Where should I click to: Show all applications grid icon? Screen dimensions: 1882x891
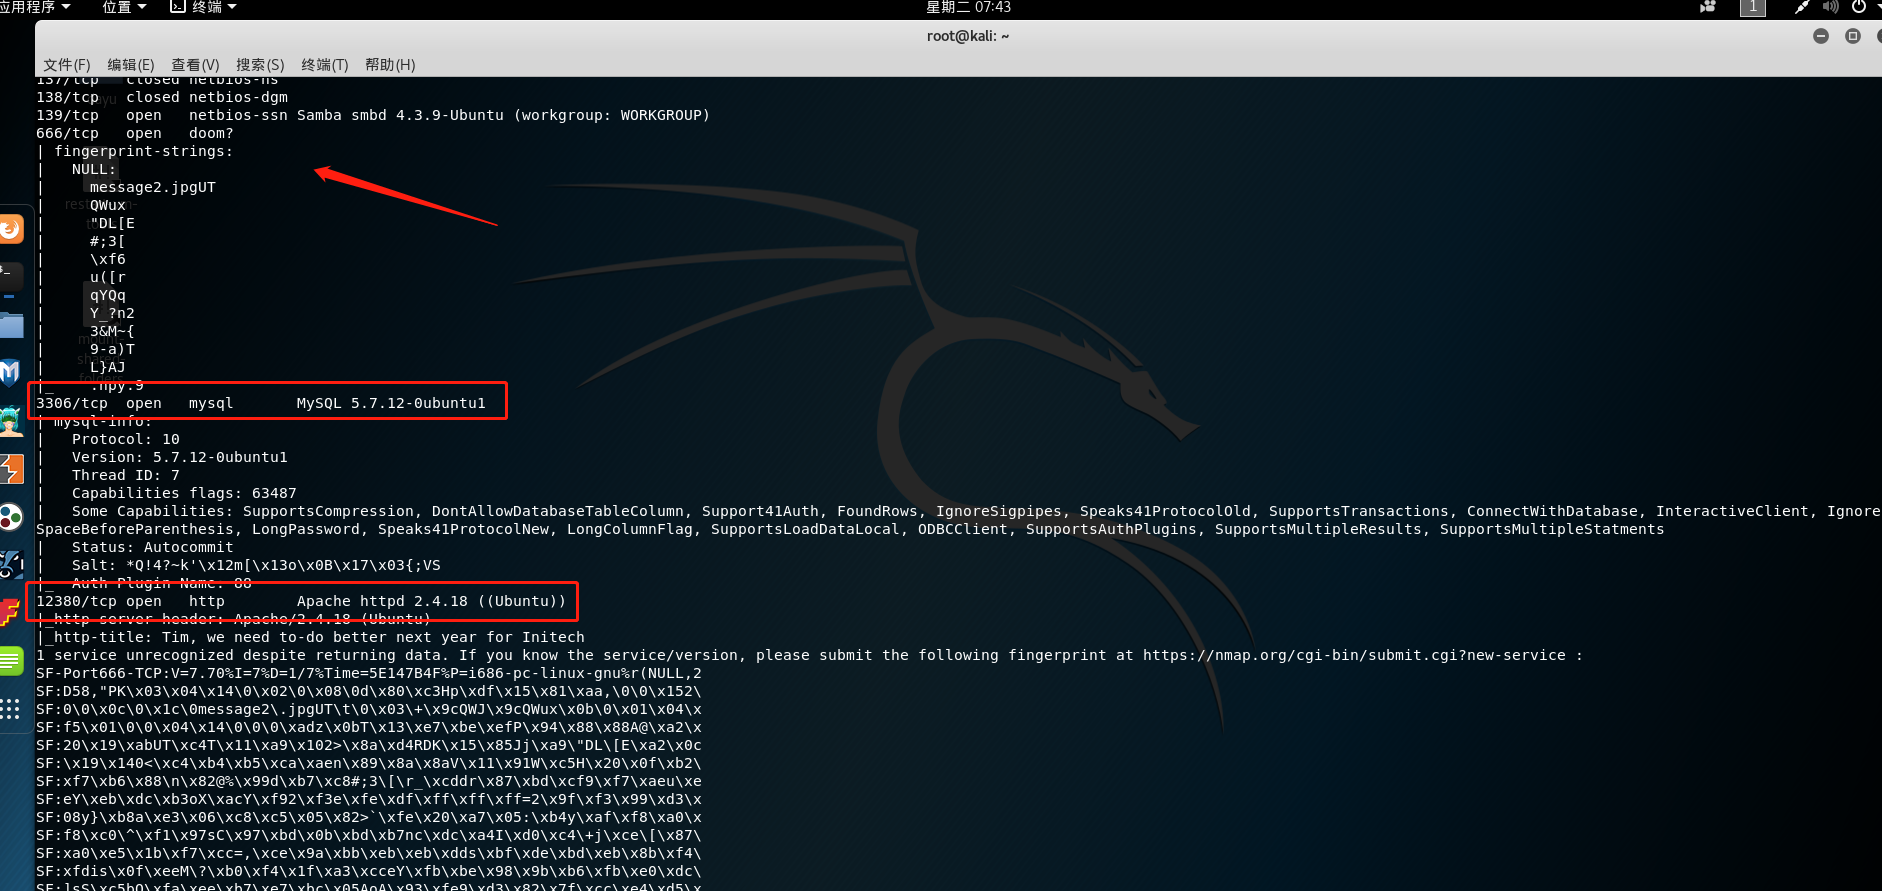10,709
